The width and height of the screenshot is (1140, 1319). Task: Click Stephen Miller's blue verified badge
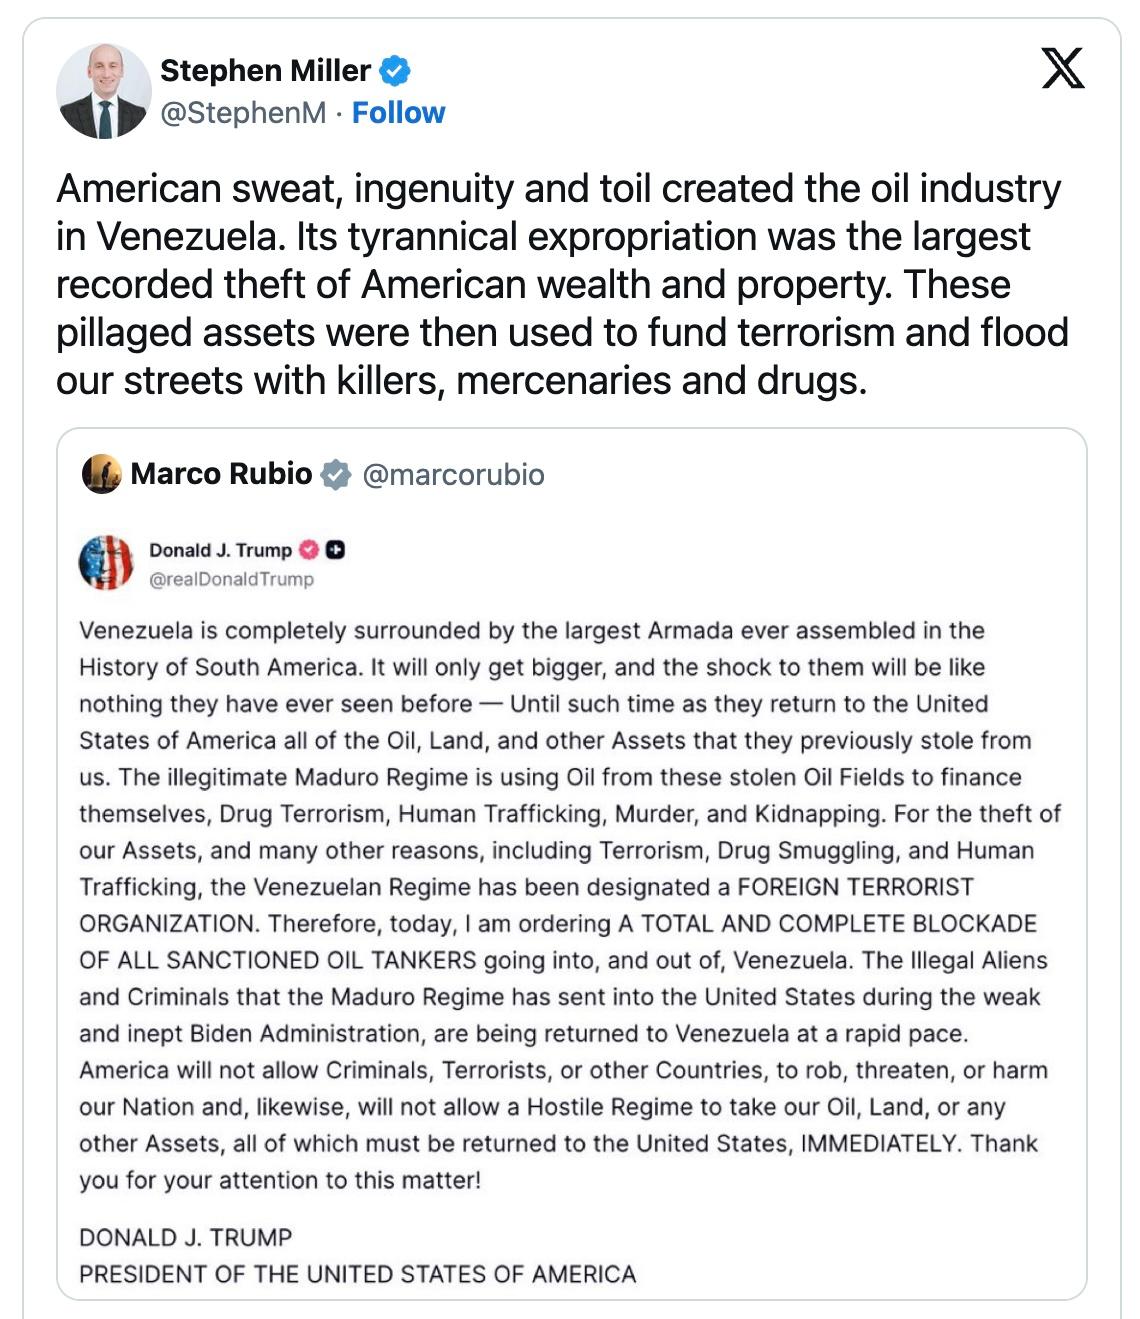[x=396, y=71]
